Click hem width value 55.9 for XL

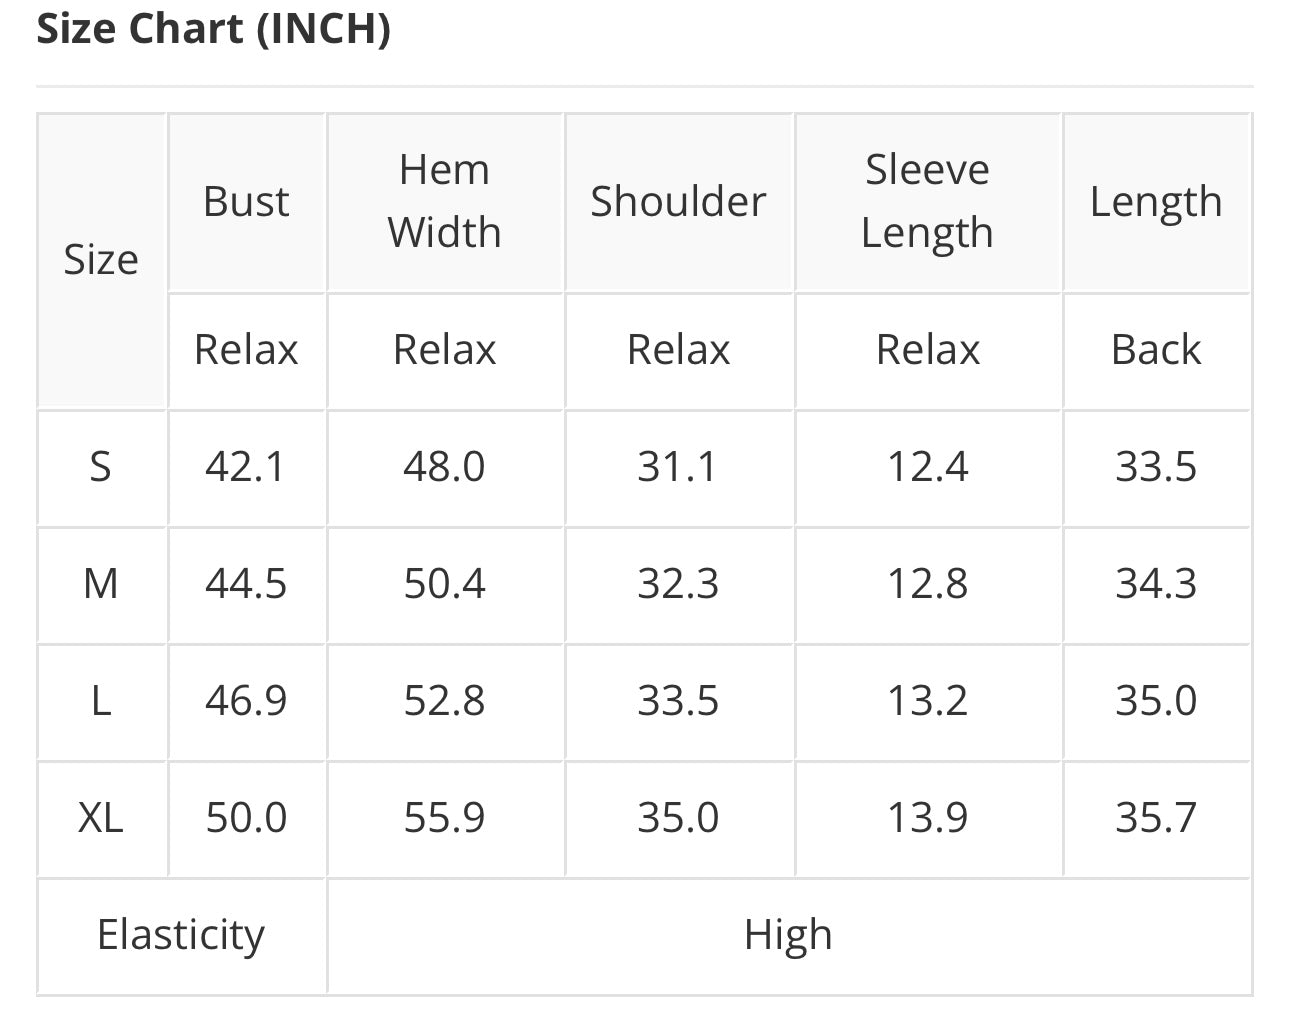point(444,818)
